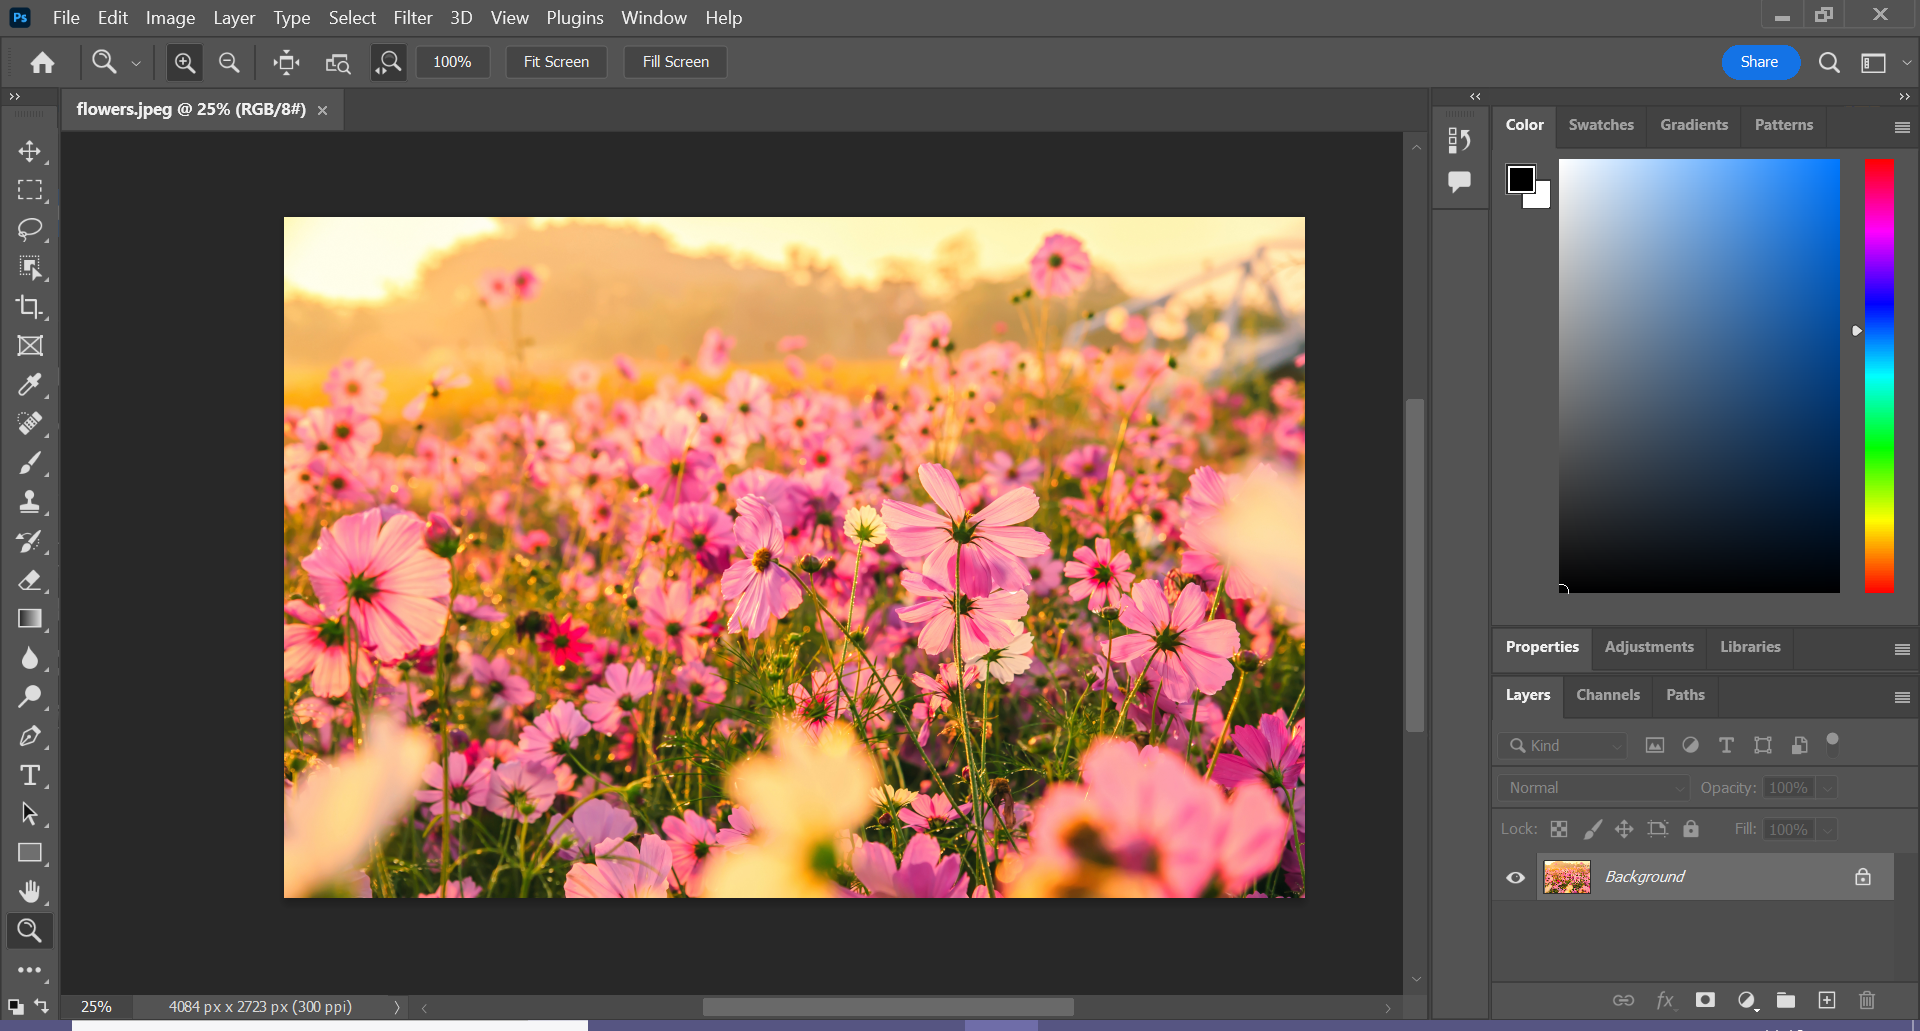
Task: Select the History Brush tool
Action: (30, 541)
